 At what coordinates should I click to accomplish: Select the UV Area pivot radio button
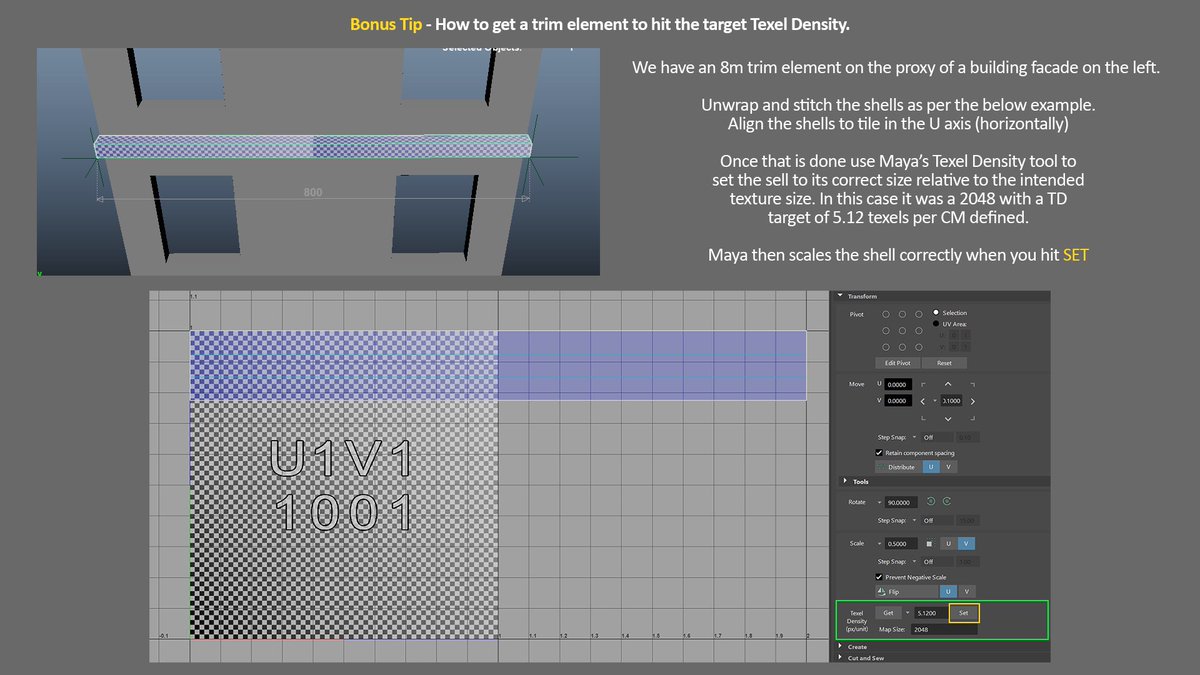pyautogui.click(x=936, y=324)
